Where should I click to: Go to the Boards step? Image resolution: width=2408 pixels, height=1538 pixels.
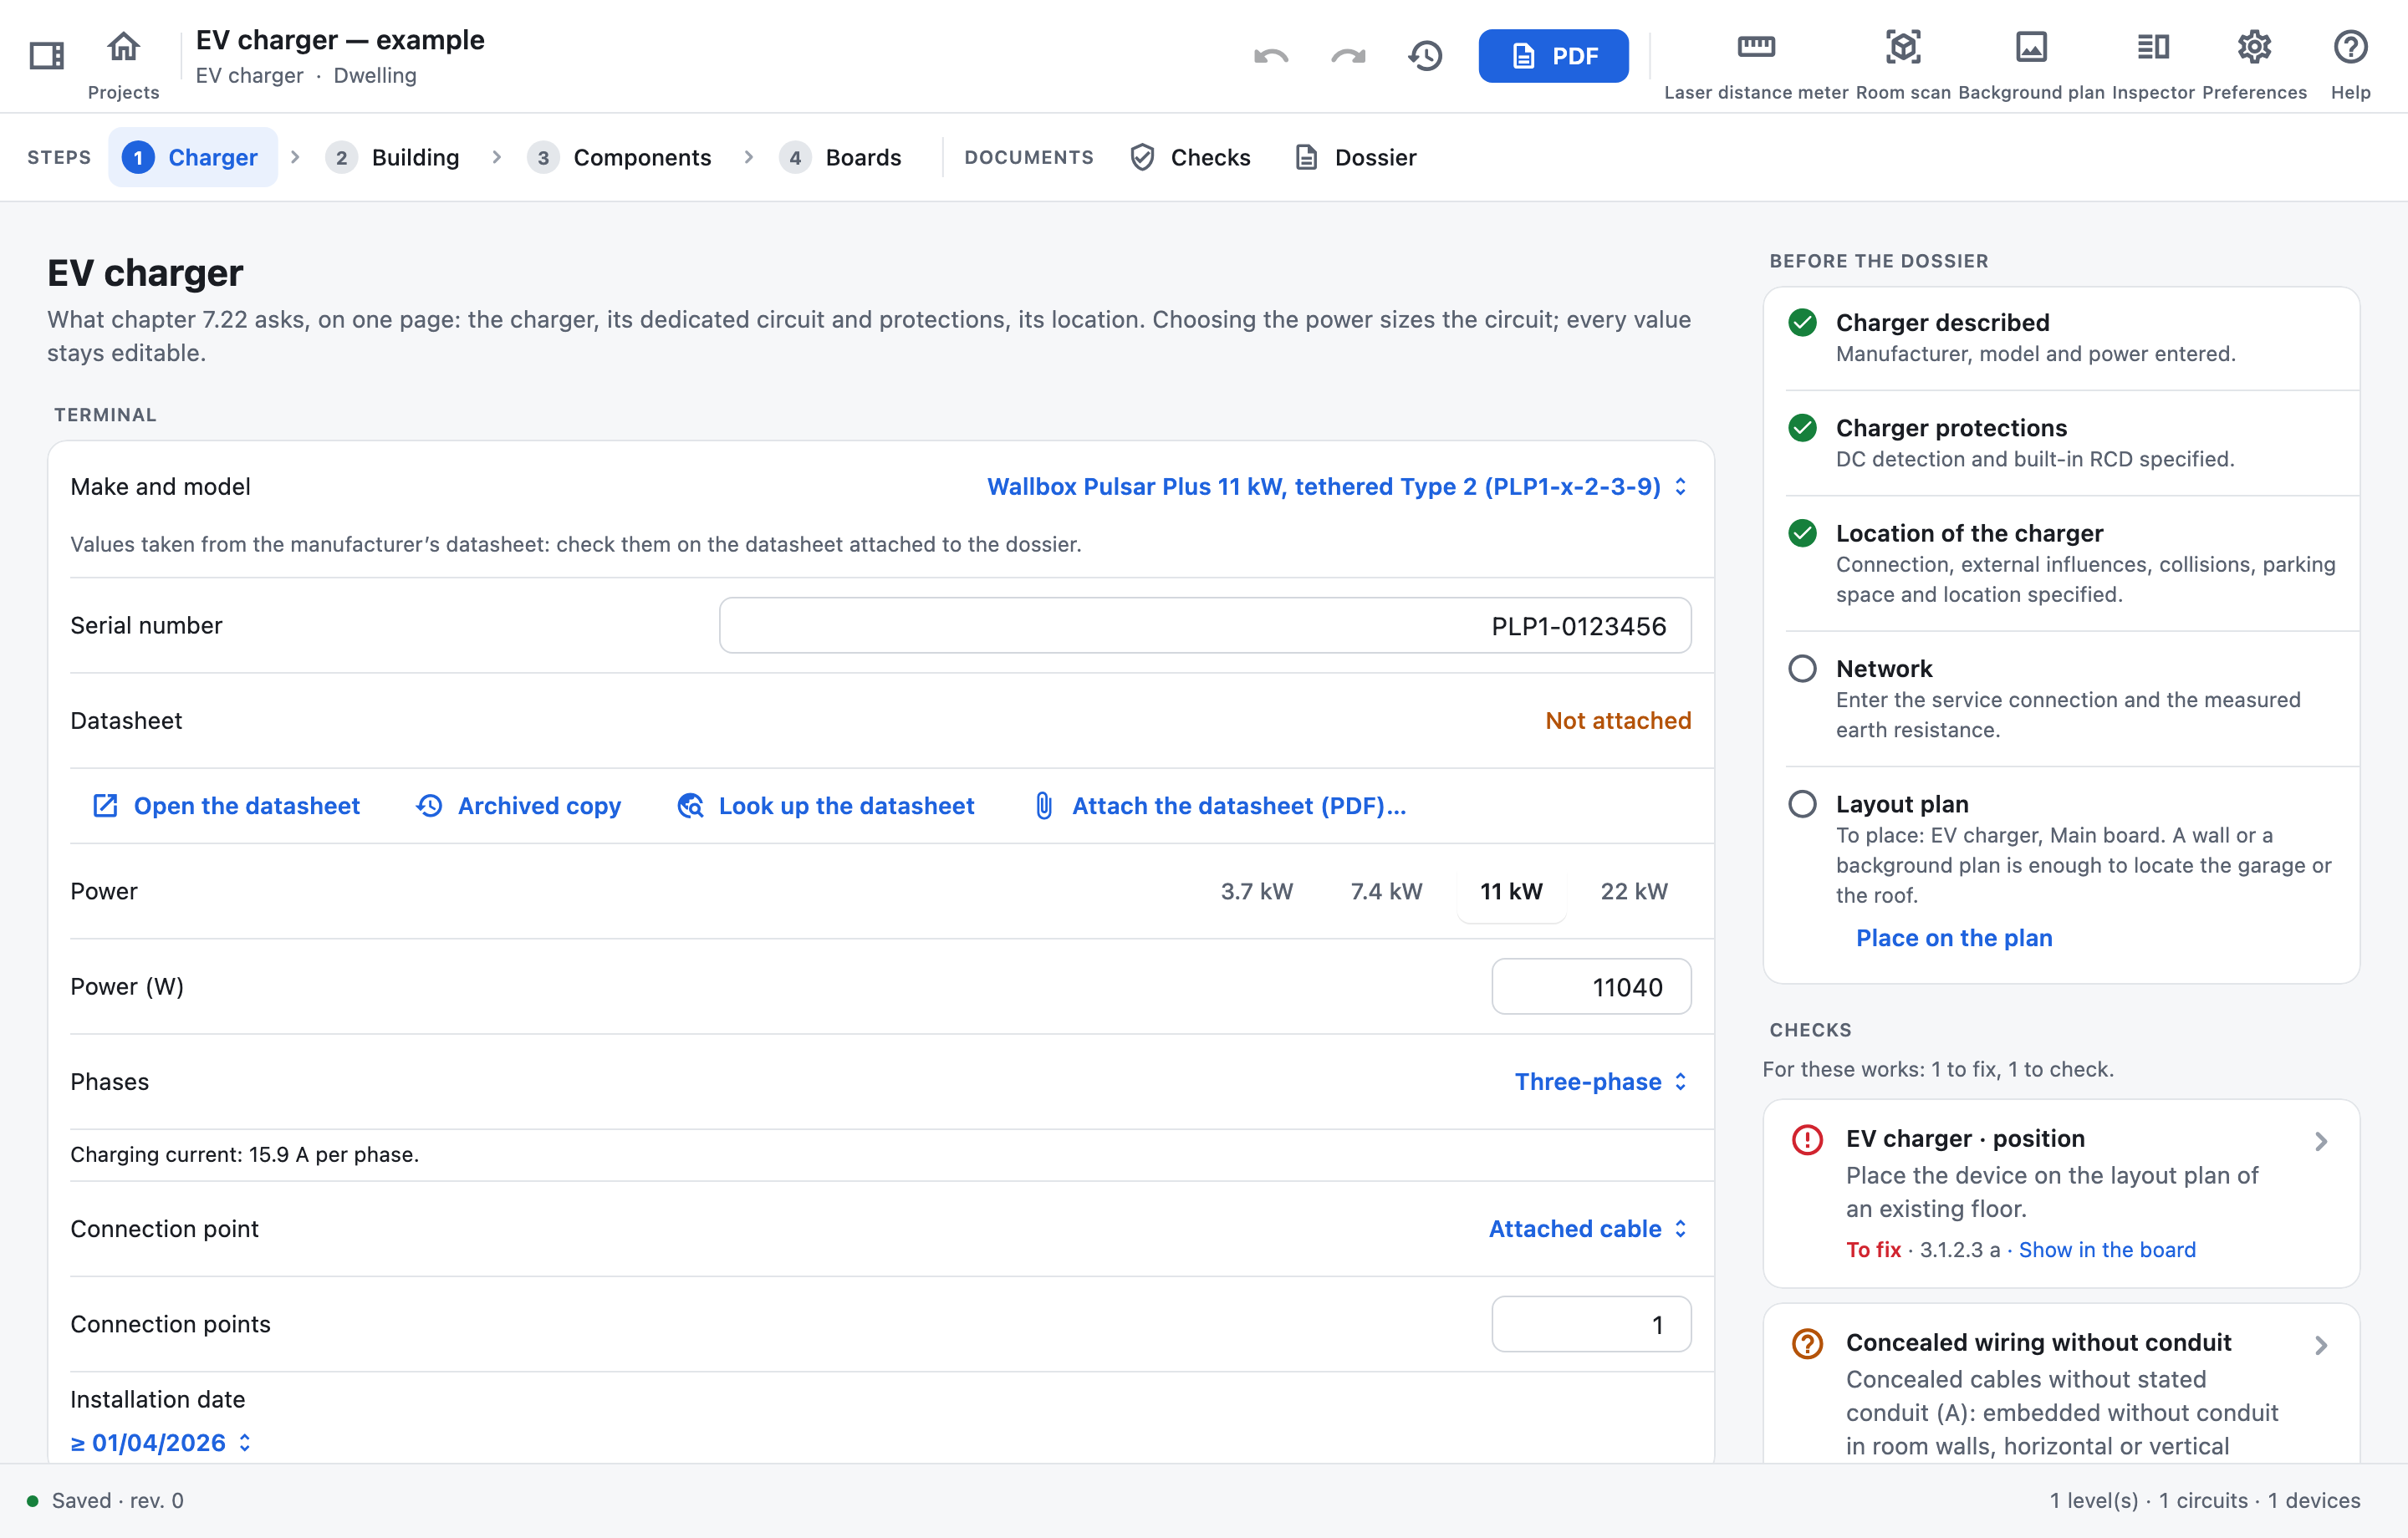(840, 157)
